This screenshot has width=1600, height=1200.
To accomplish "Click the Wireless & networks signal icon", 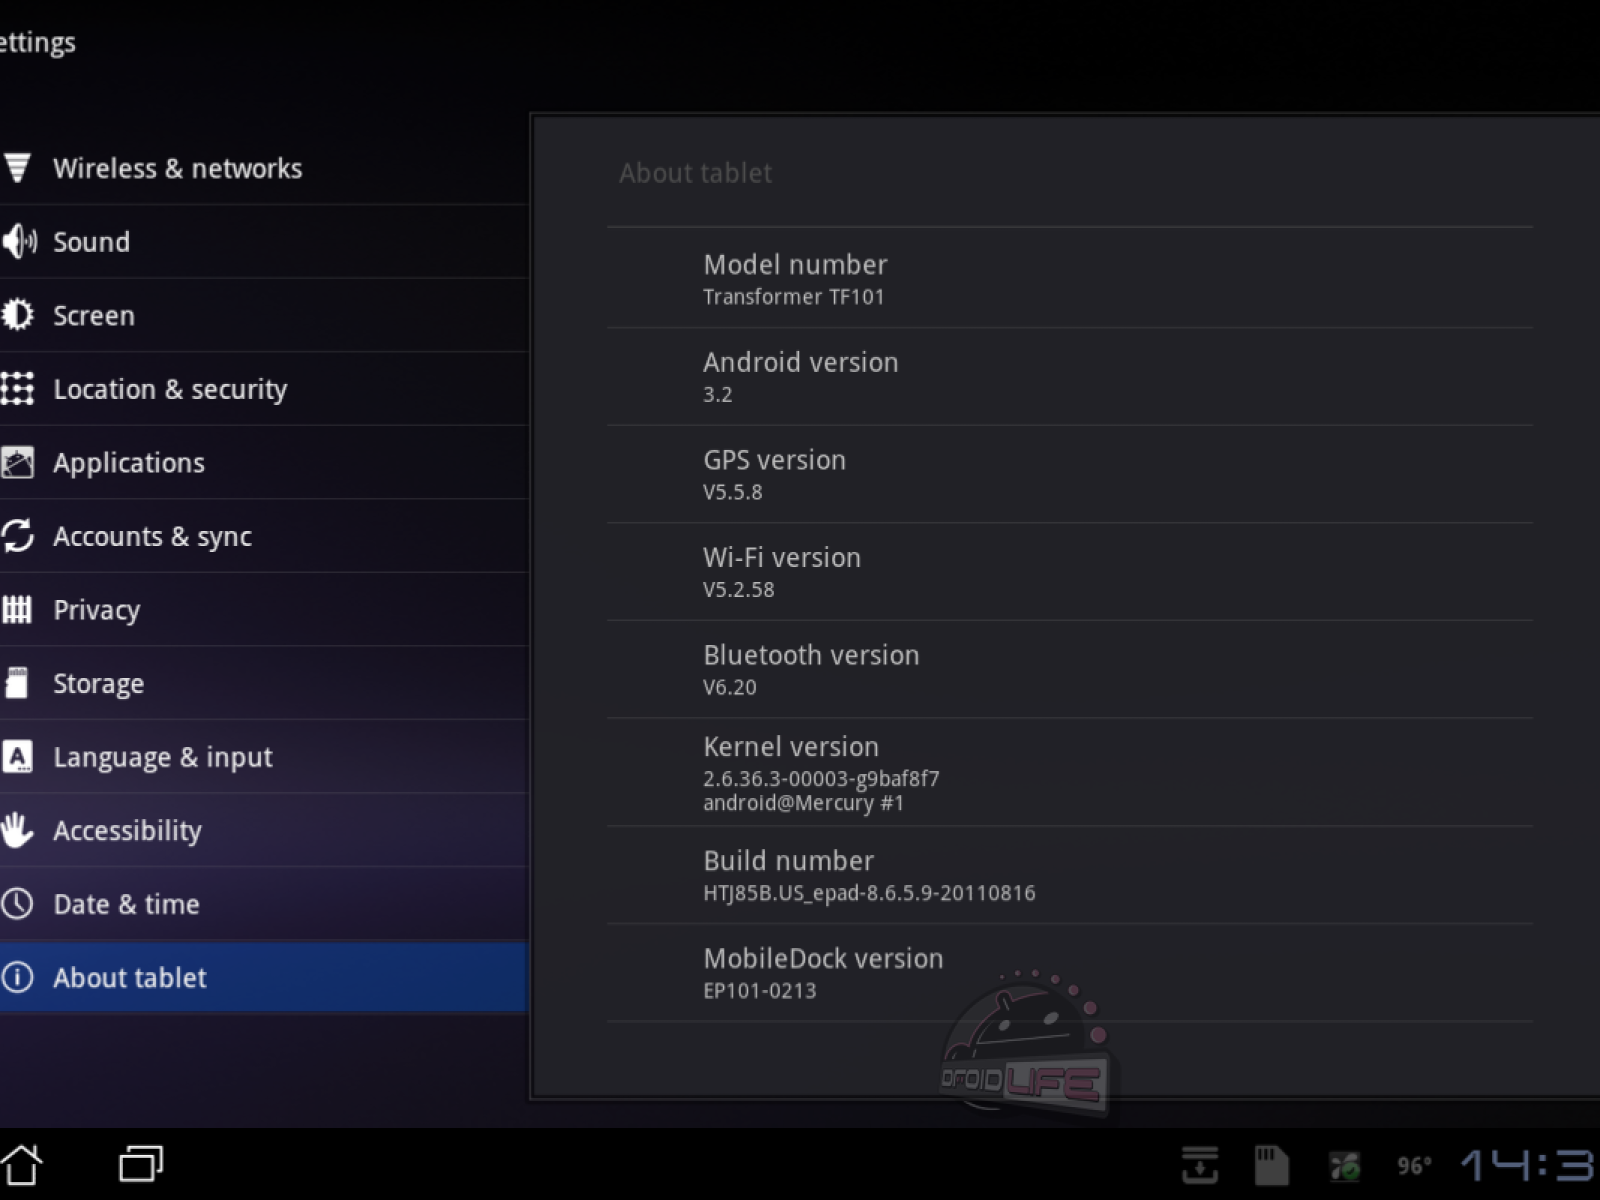I will click(x=17, y=168).
